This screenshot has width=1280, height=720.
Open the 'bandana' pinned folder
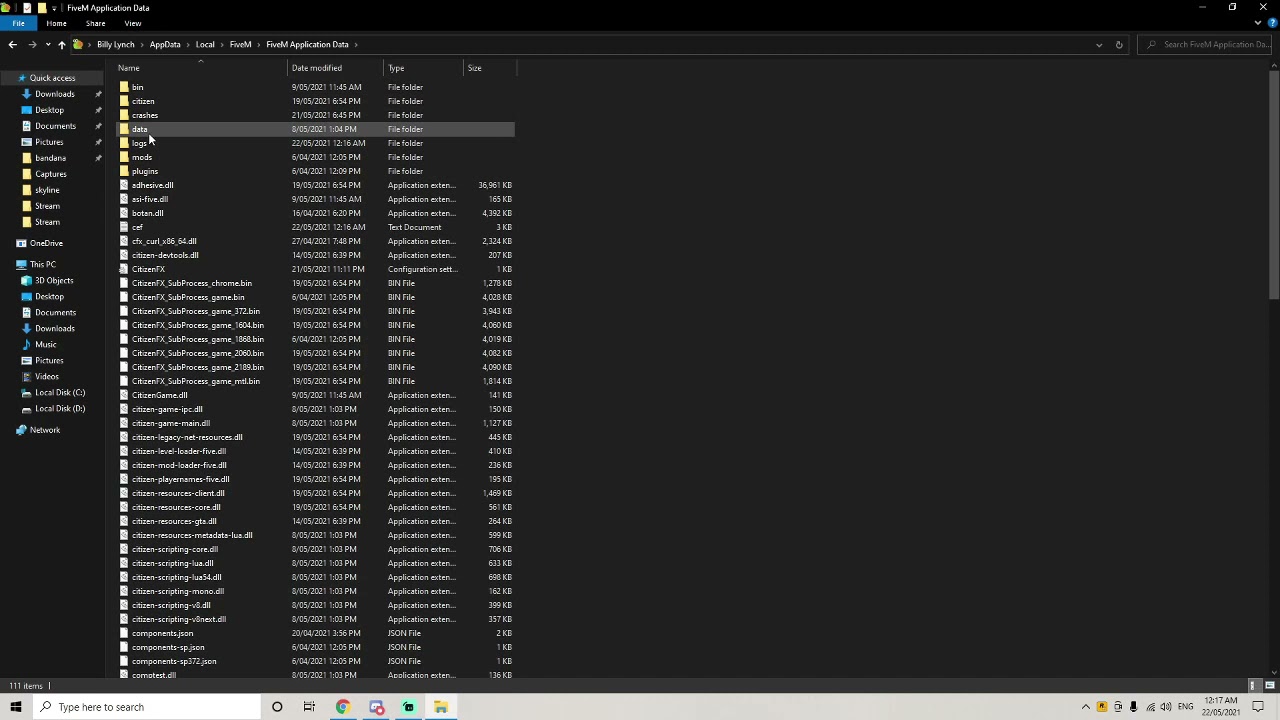(50, 158)
